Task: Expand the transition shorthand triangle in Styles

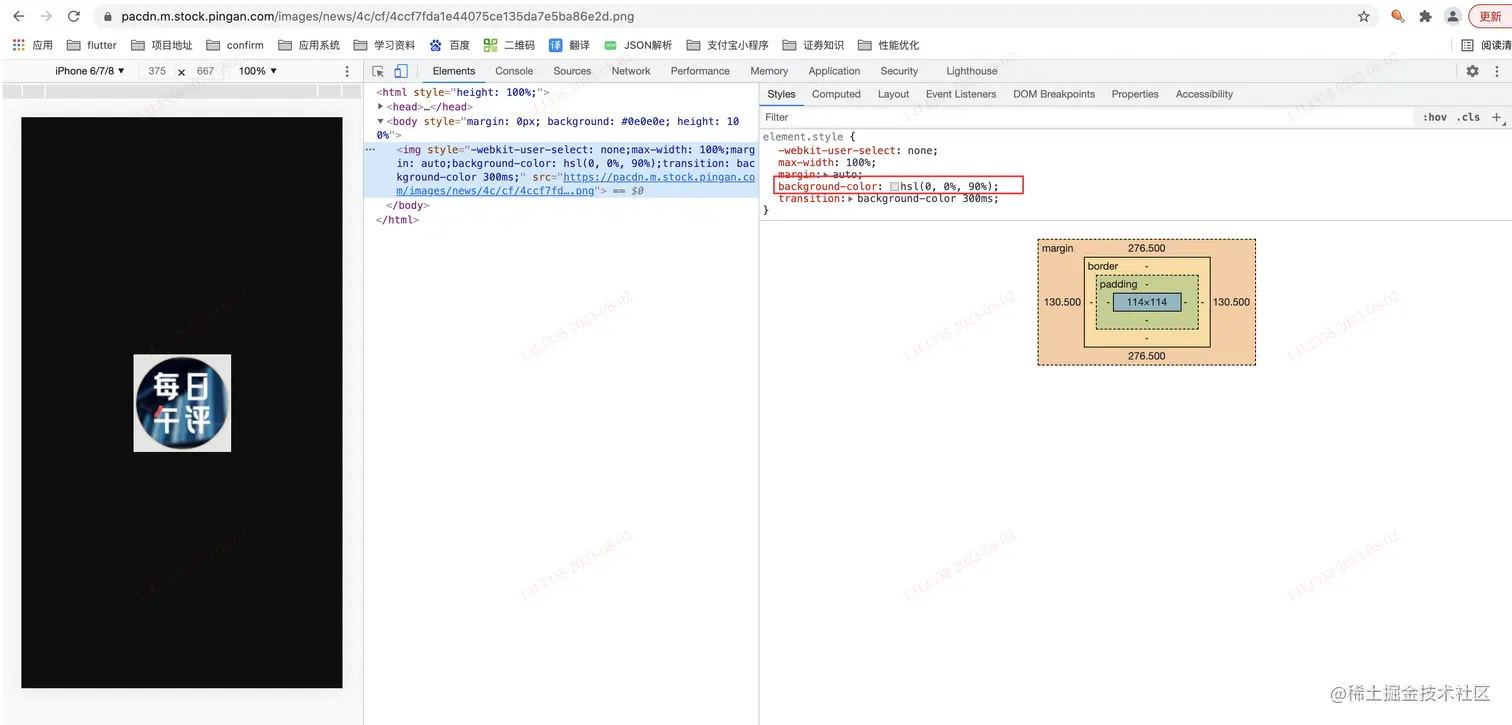Action: pyautogui.click(x=851, y=199)
